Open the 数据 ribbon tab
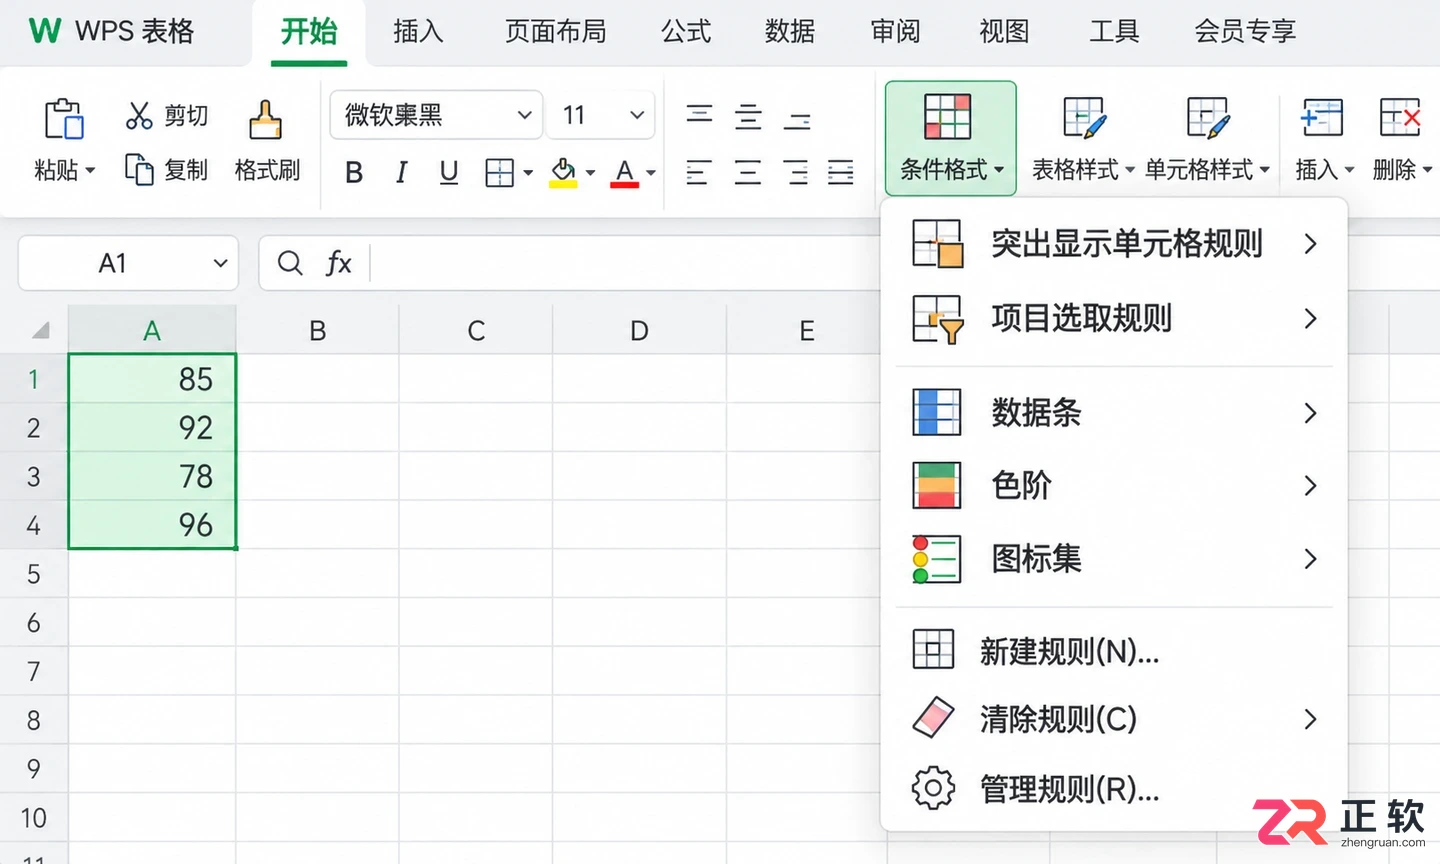Screen dimensions: 1440x864 [790, 32]
